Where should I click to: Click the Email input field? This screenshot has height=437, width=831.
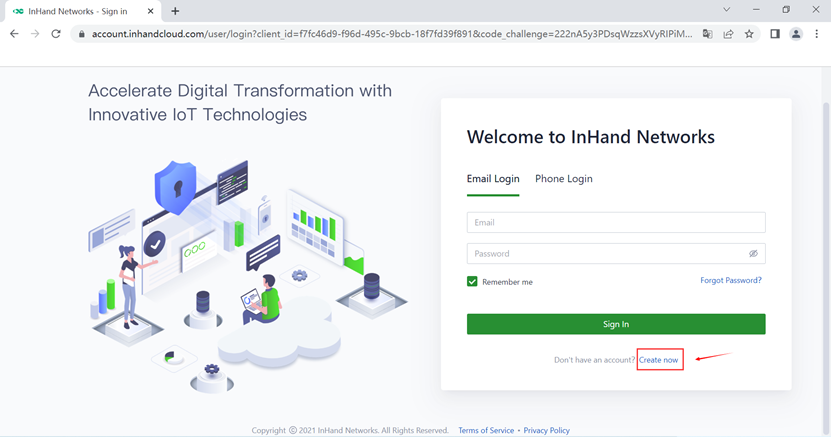coord(615,223)
